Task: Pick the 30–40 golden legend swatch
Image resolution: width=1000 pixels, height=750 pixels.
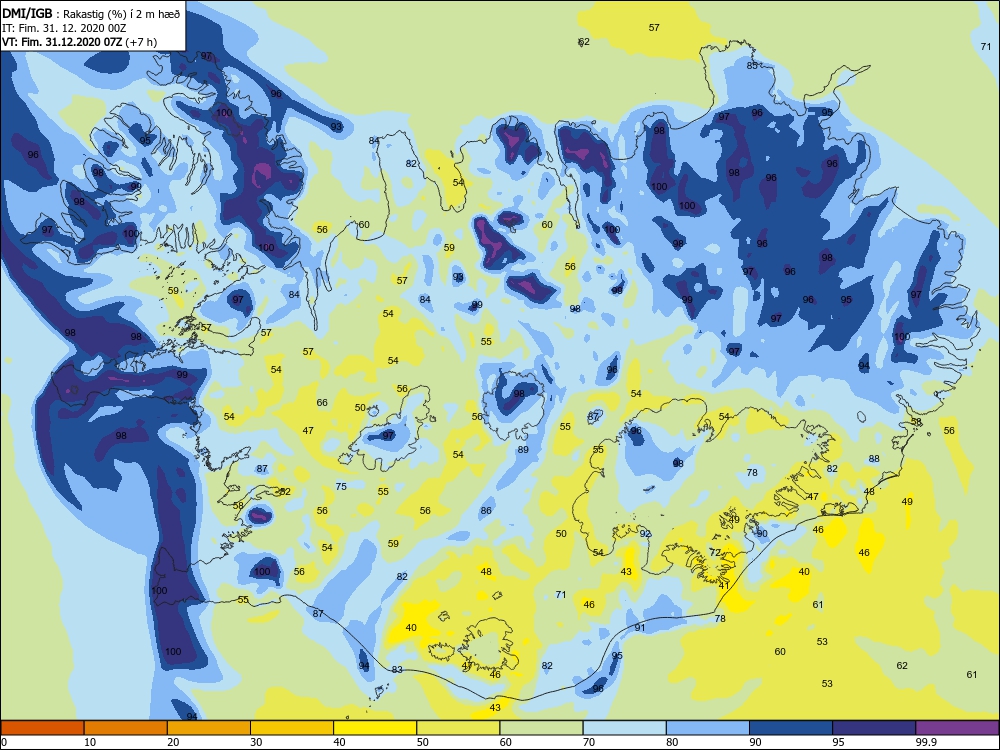Action: pyautogui.click(x=292, y=728)
